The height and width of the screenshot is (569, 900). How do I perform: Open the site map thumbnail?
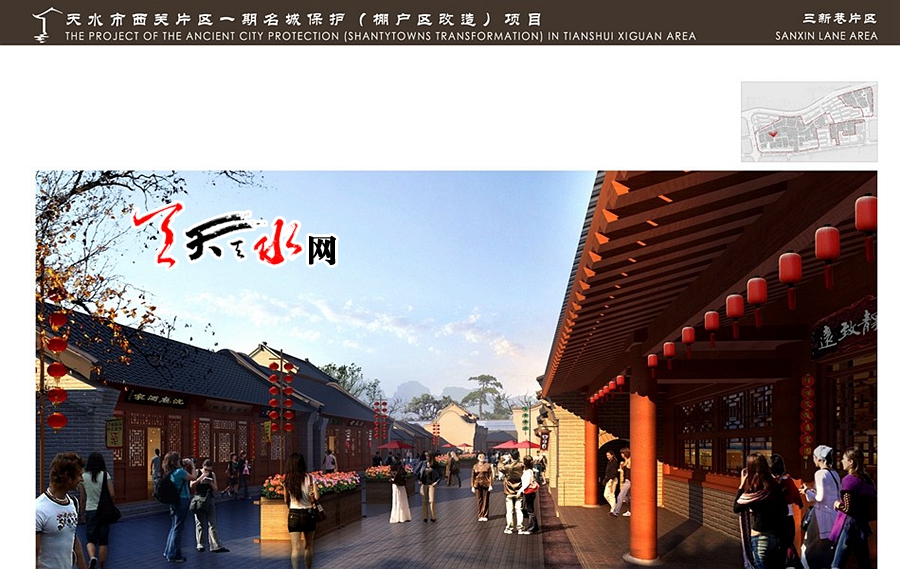(x=808, y=122)
